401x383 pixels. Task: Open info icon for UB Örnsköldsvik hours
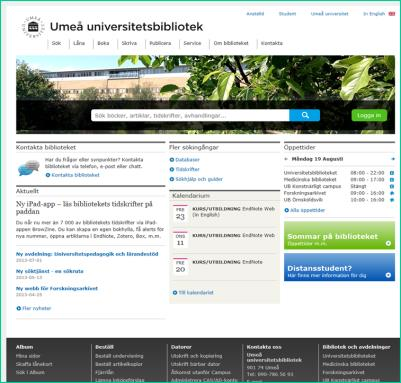pyautogui.click(x=392, y=200)
